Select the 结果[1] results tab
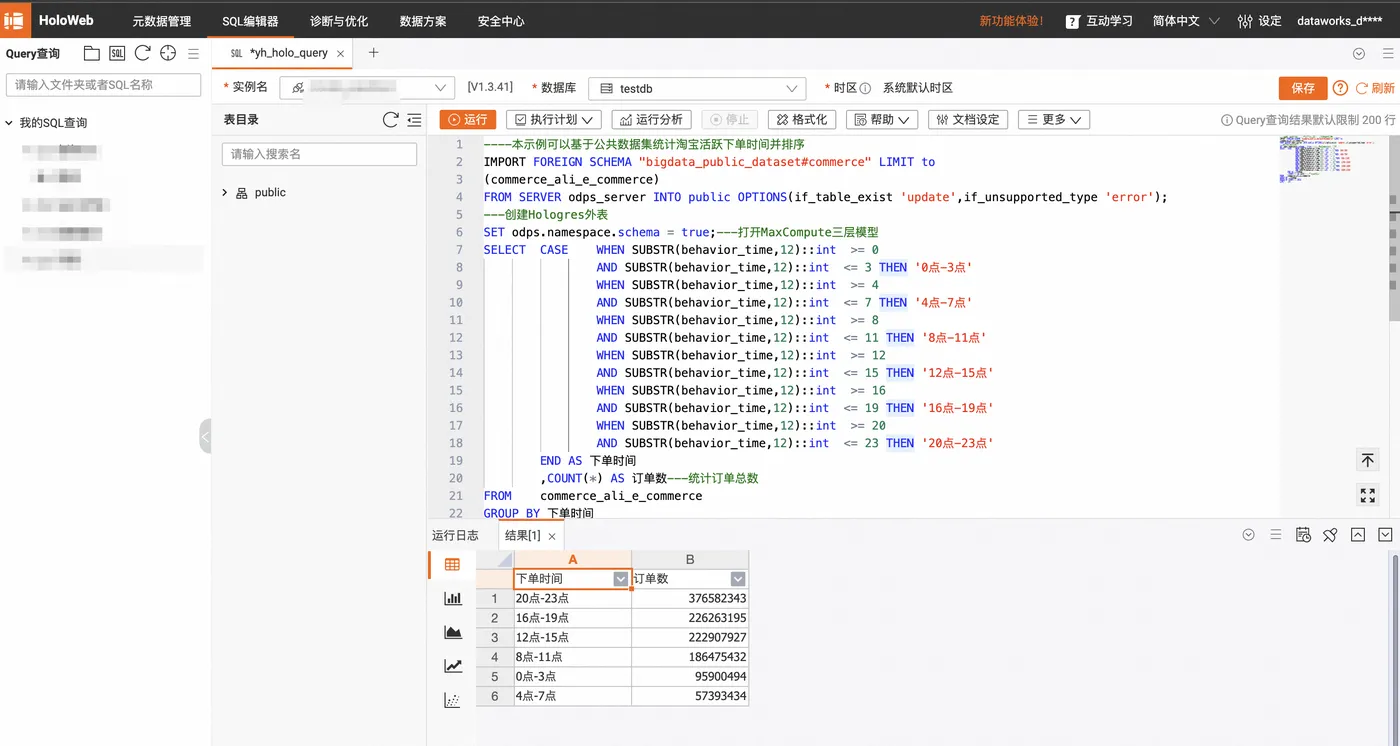The height and width of the screenshot is (746, 1400). point(523,535)
